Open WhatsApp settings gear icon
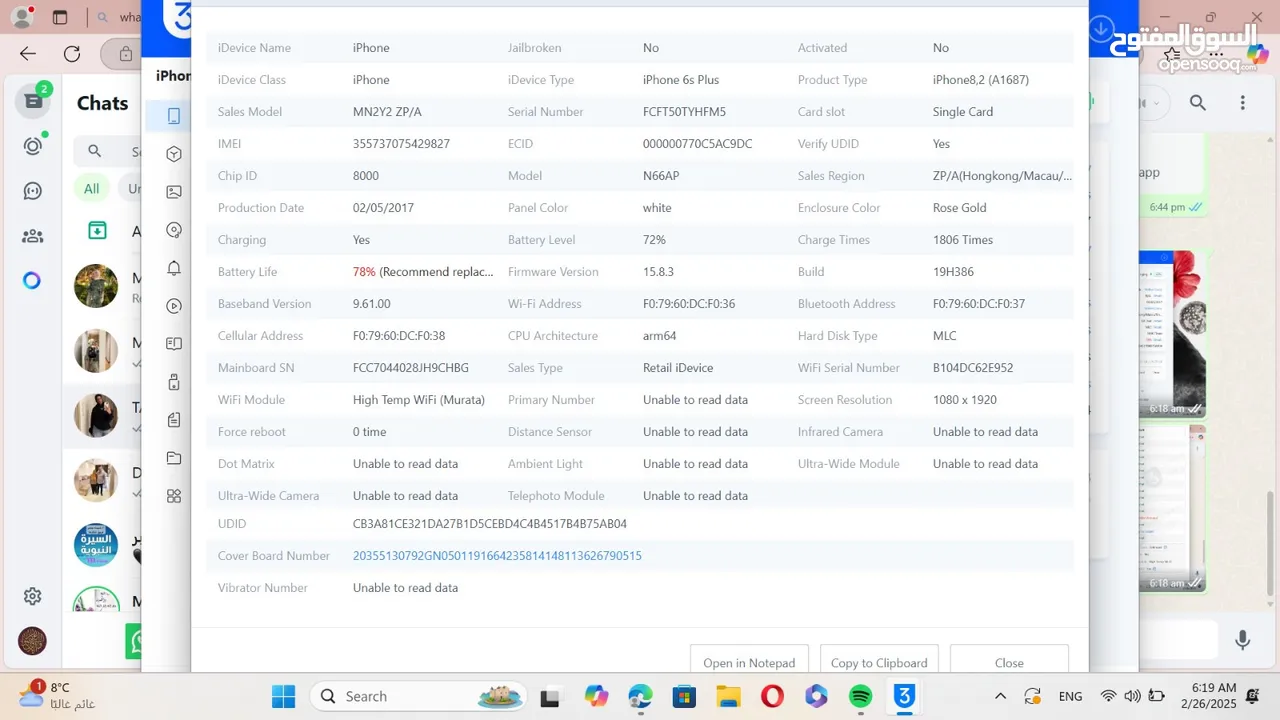This screenshot has width=1280, height=720. (x=33, y=597)
